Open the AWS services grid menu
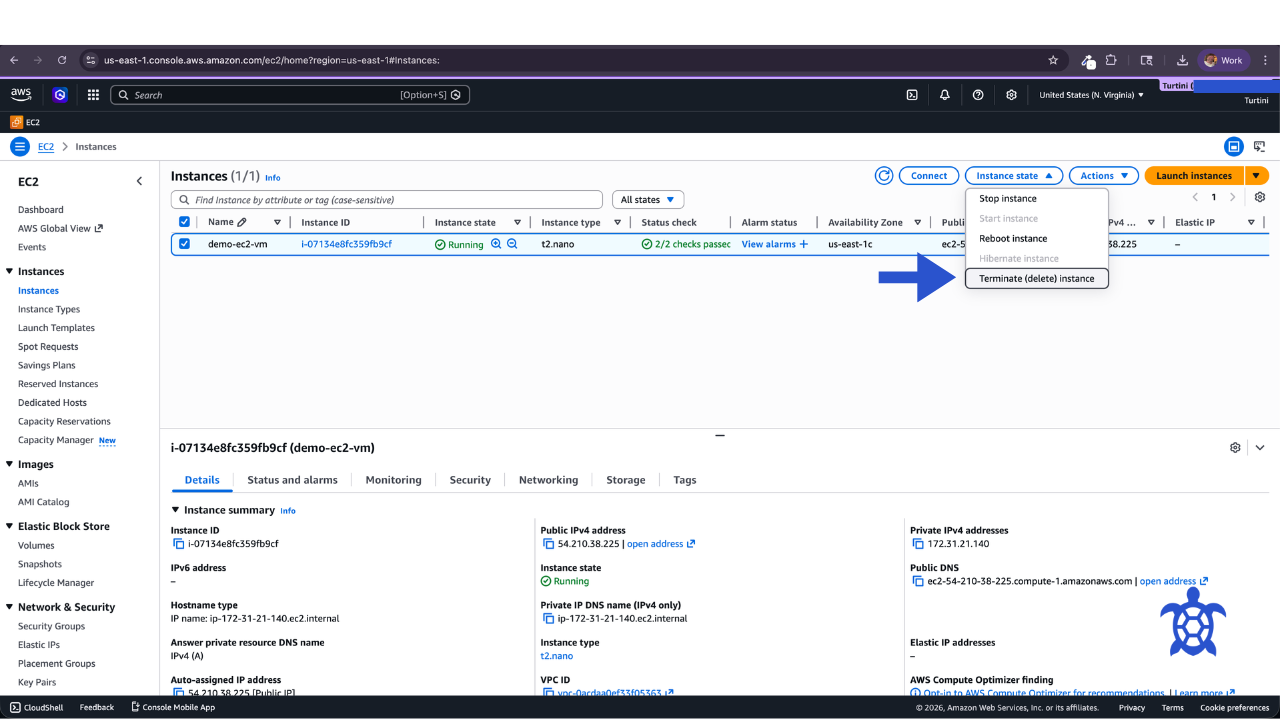This screenshot has width=1280, height=720. (x=93, y=95)
